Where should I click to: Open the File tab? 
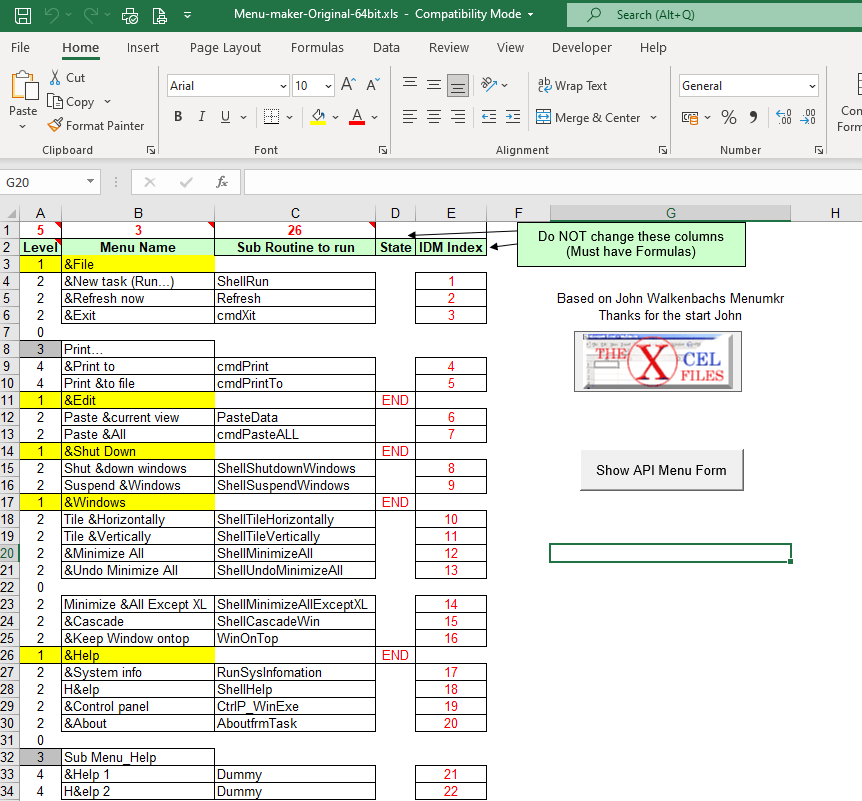click(x=20, y=48)
